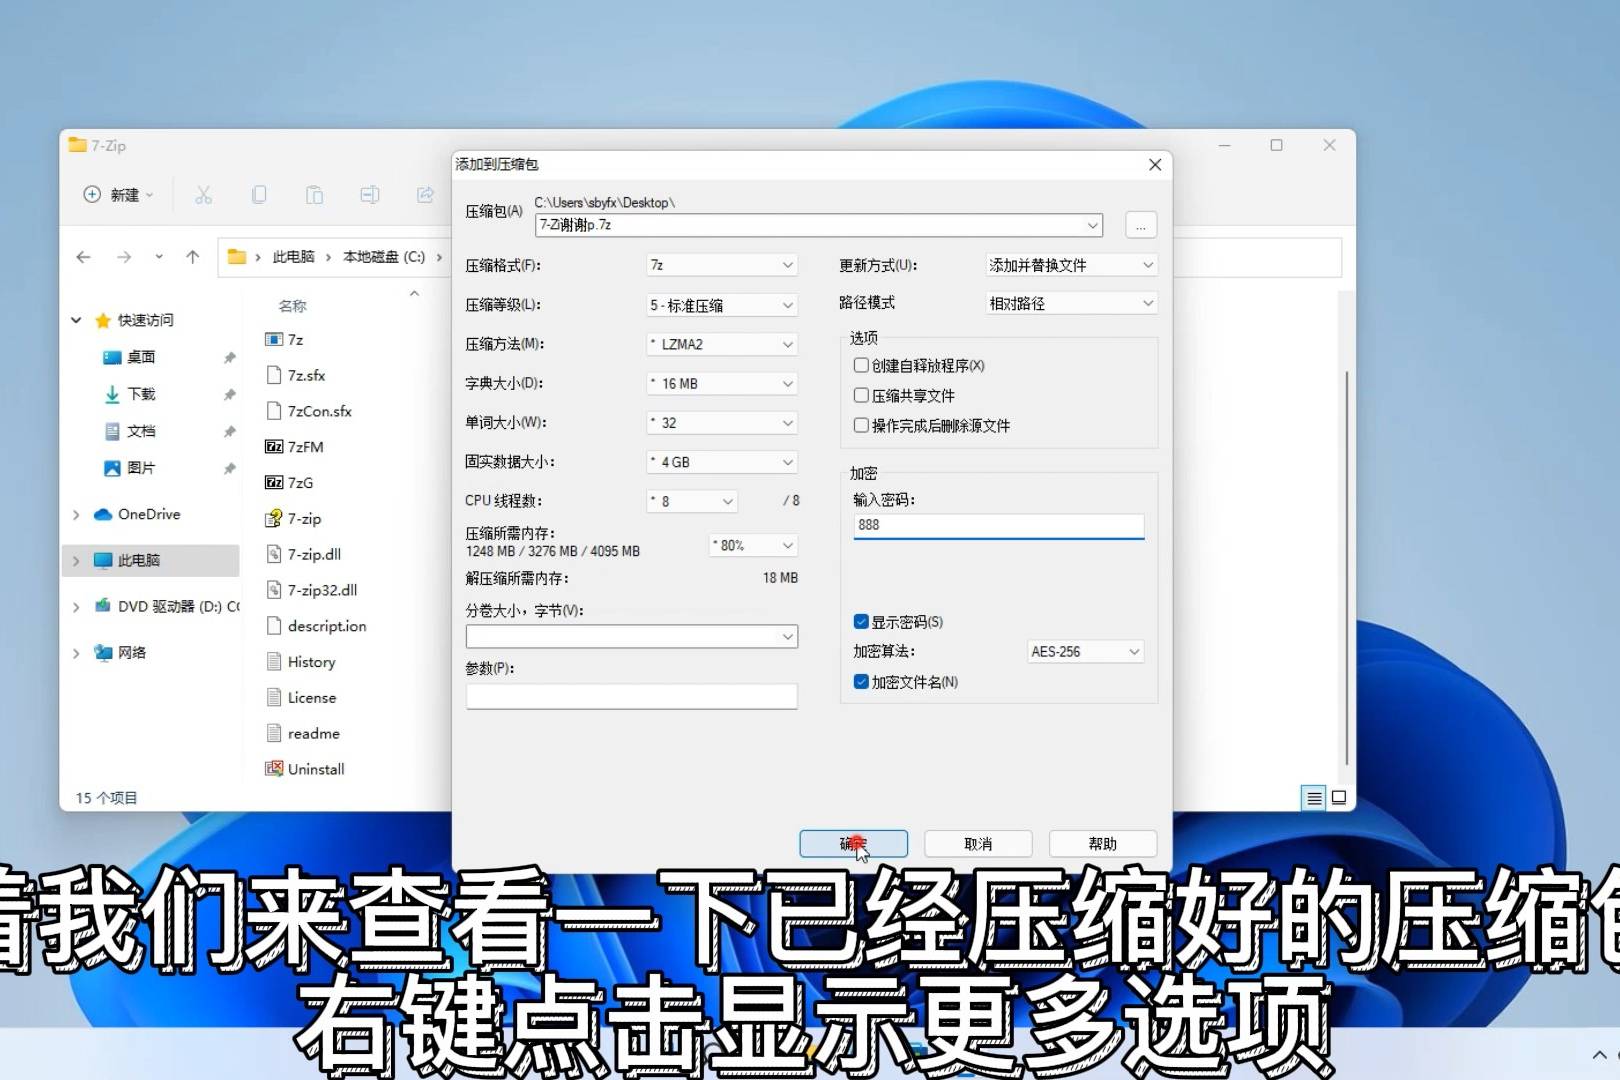Viewport: 1620px width, 1080px height.
Task: Open the CPU线程数 dropdown
Action: [691, 501]
